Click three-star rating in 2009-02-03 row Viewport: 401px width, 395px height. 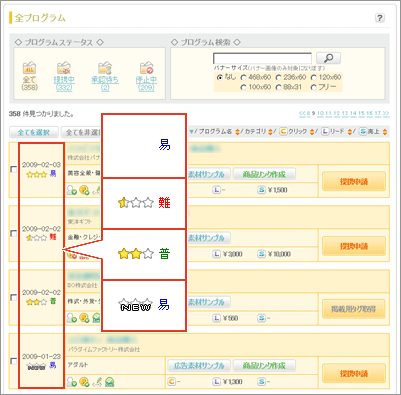[36, 174]
